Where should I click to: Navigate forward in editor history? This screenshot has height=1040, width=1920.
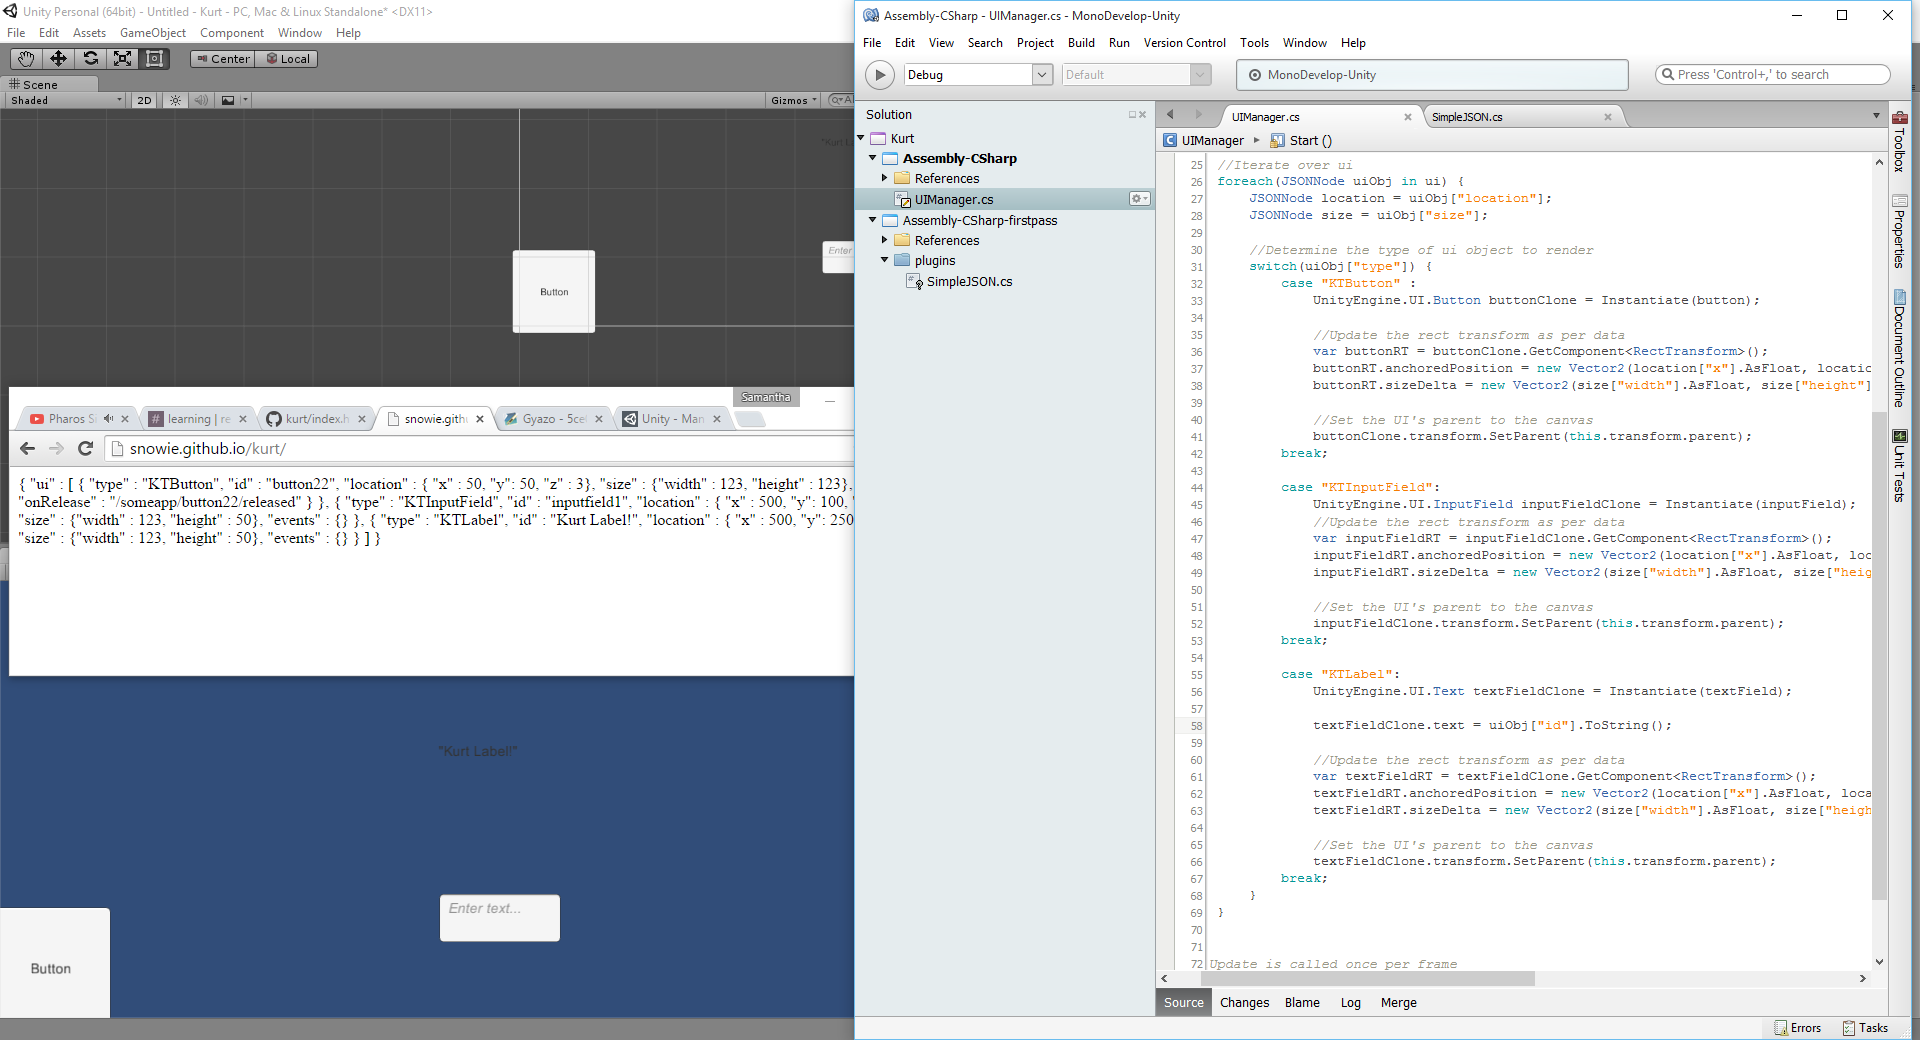click(x=1199, y=115)
